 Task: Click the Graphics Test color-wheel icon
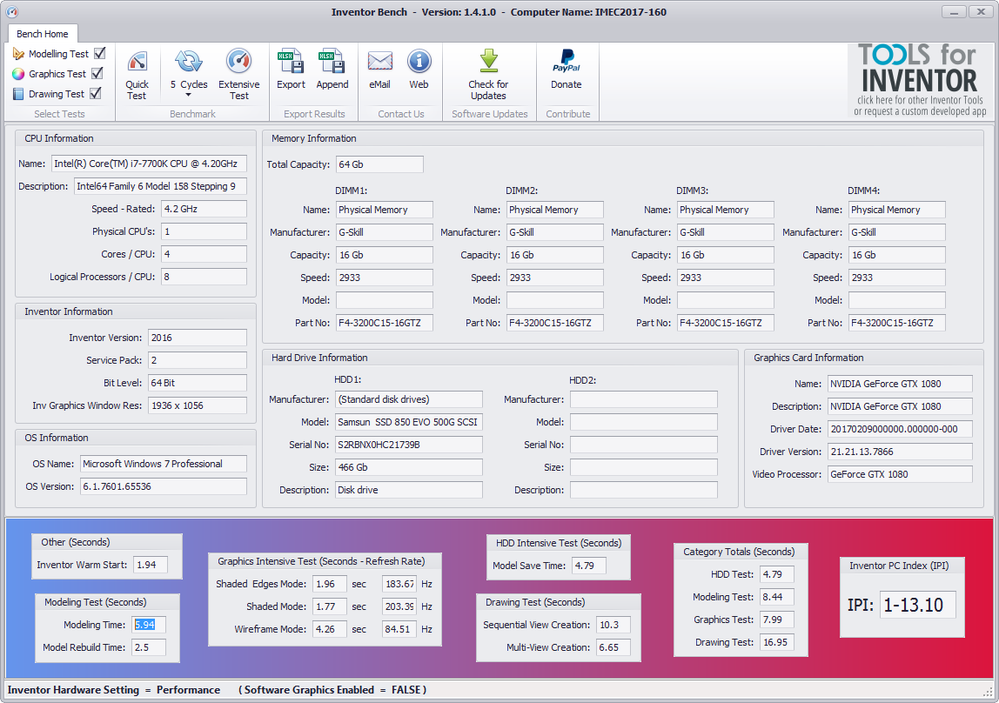tap(18, 74)
